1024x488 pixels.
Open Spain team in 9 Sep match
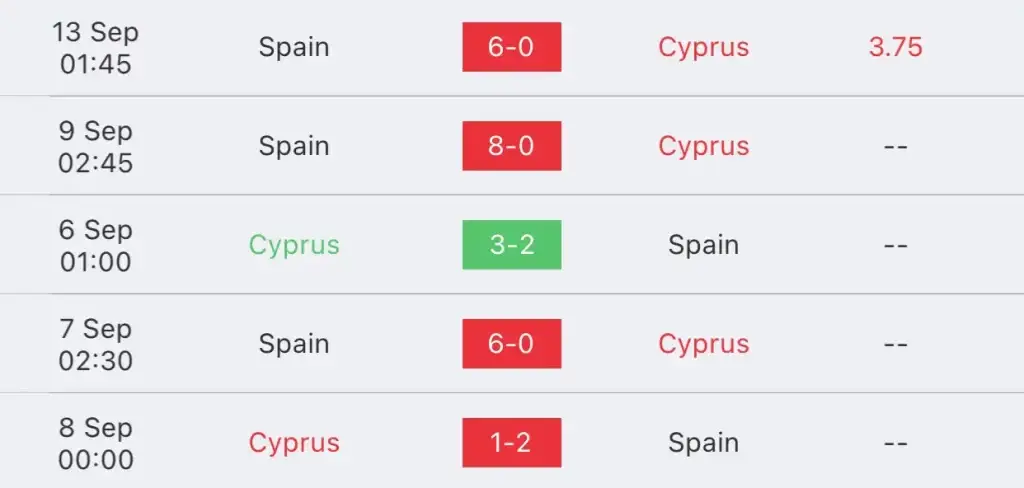[294, 146]
